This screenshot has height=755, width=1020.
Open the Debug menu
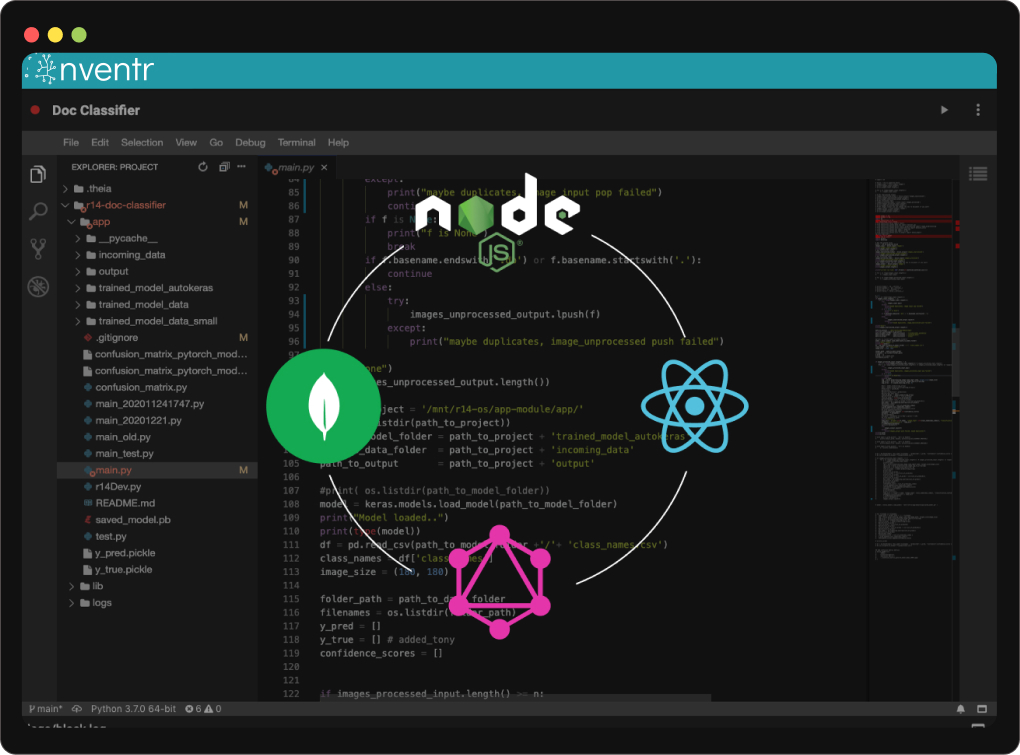tap(250, 142)
